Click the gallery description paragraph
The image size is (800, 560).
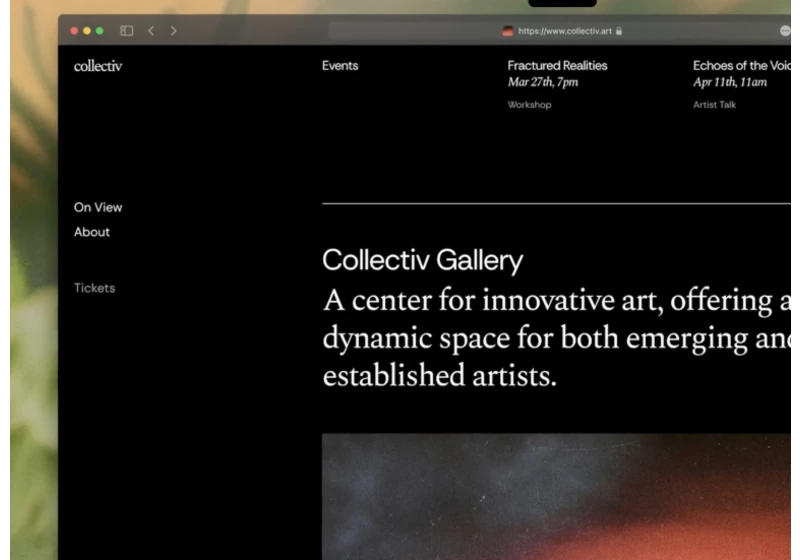click(556, 338)
